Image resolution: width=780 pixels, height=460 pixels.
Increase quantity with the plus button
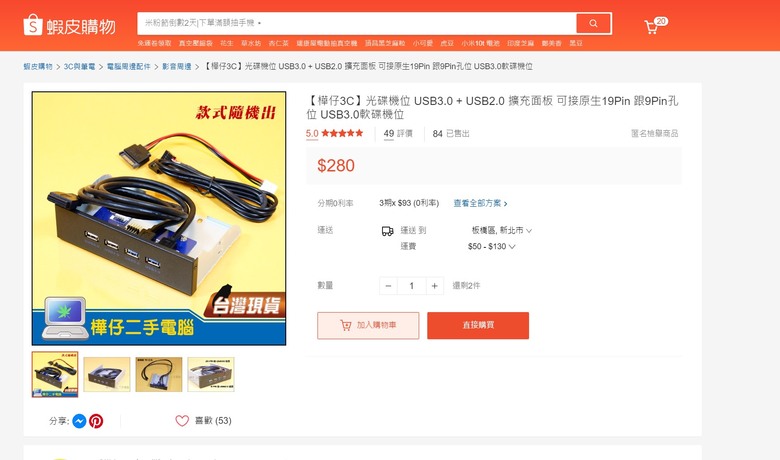coord(434,286)
